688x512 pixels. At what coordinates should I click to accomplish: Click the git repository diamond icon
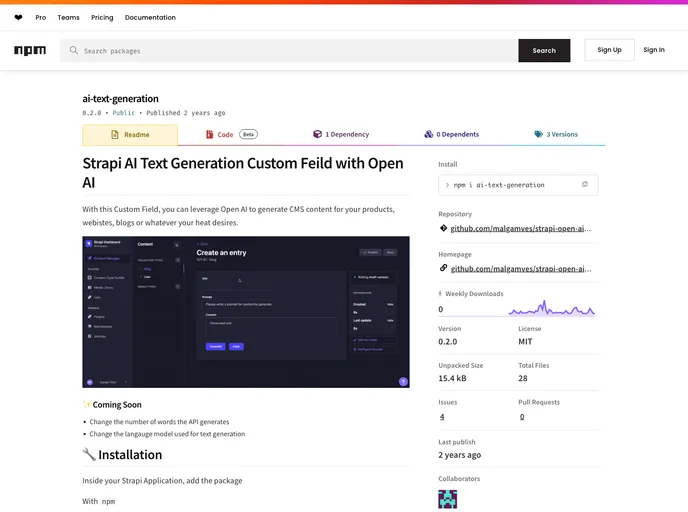click(x=443, y=228)
